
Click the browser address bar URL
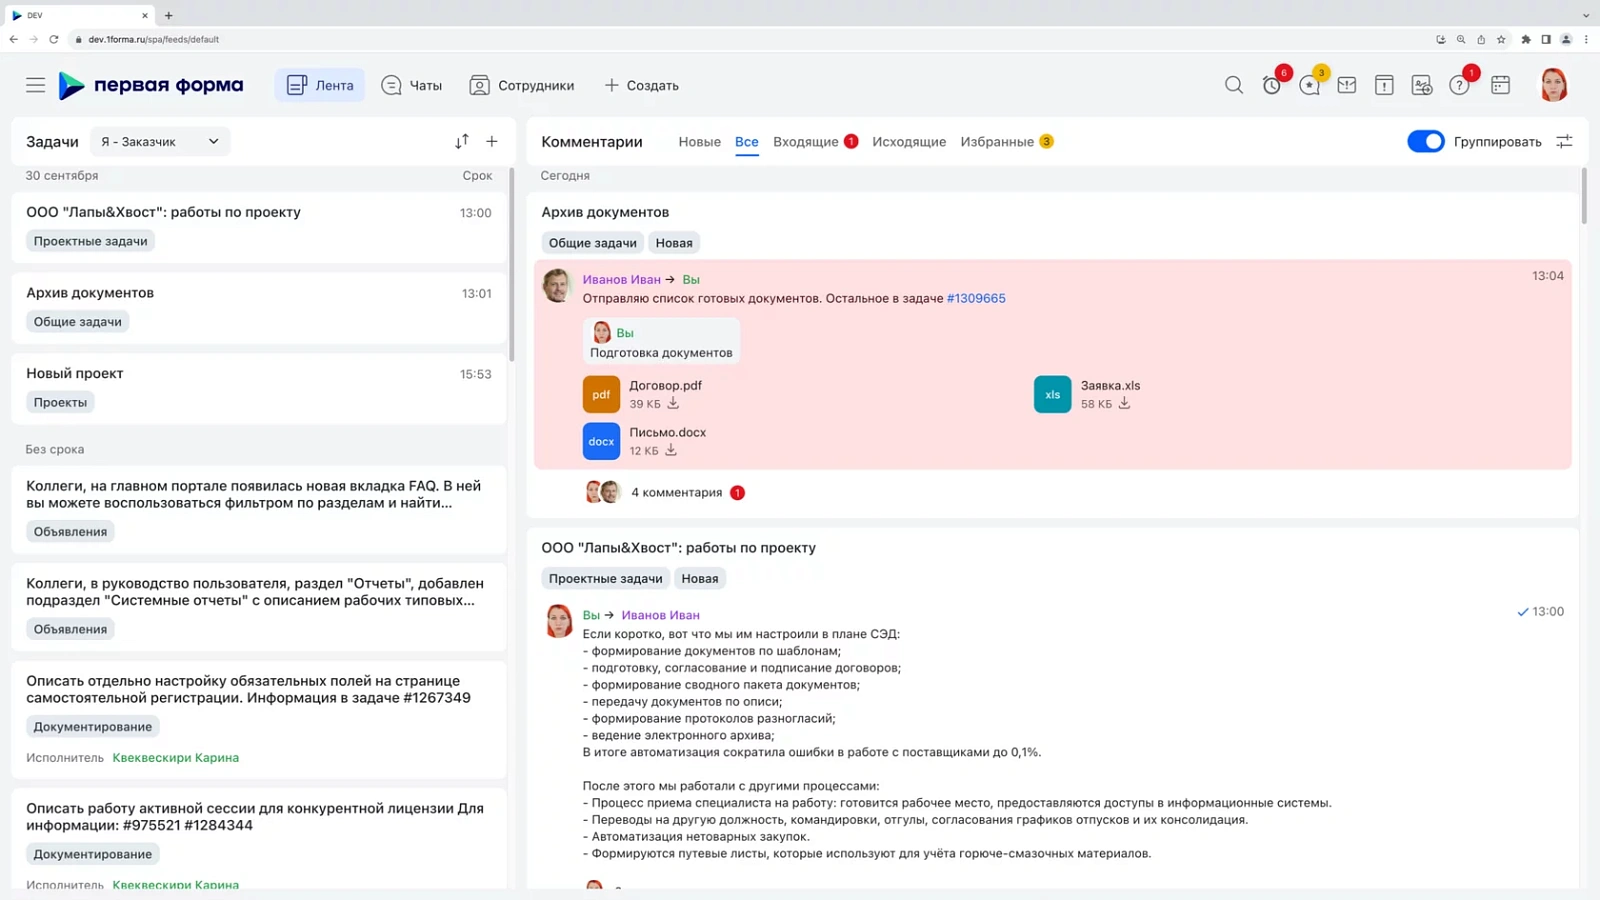(153, 39)
